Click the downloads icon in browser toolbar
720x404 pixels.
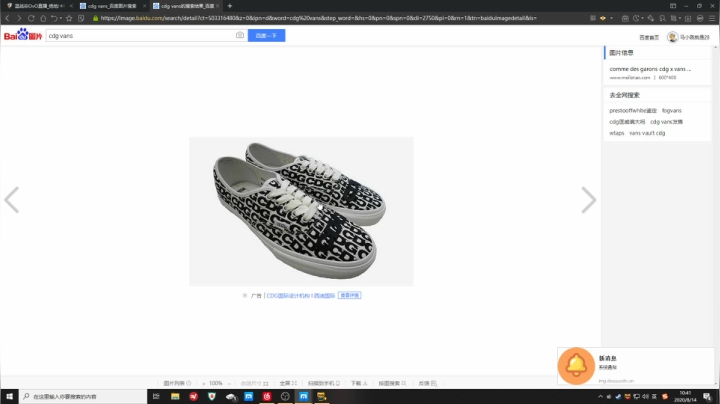(688, 18)
